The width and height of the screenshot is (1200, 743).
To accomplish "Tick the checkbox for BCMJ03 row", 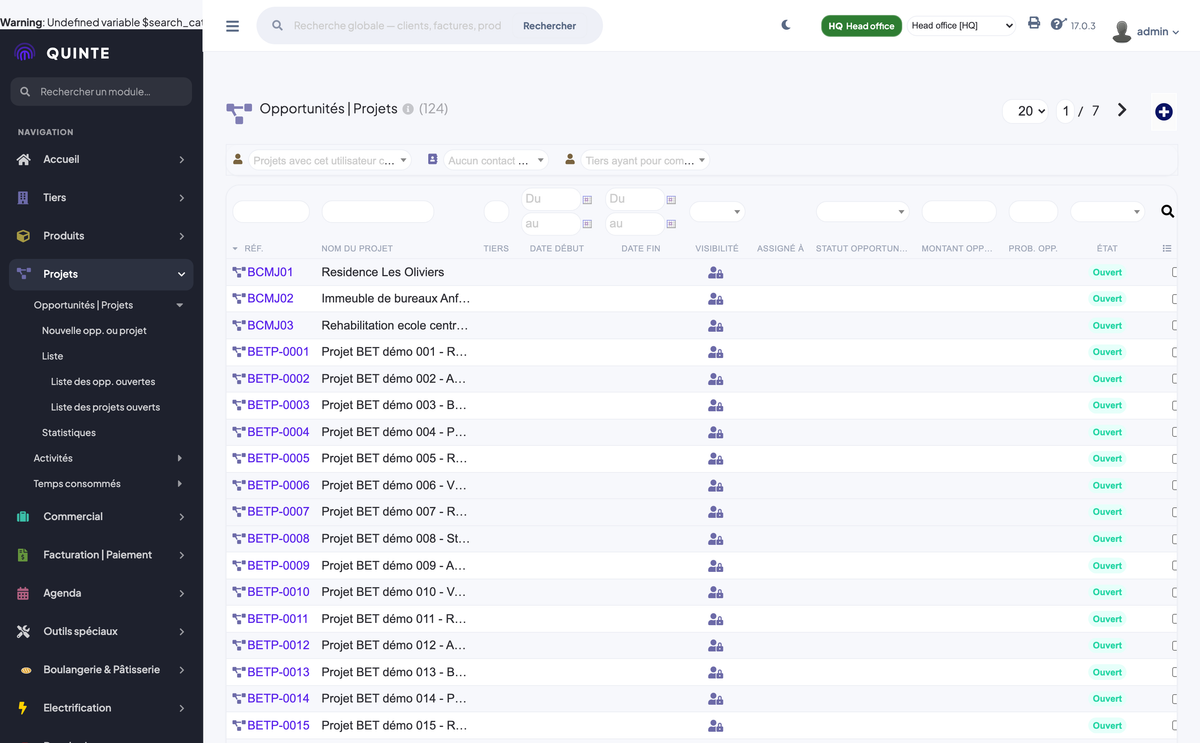I will tap(1176, 325).
